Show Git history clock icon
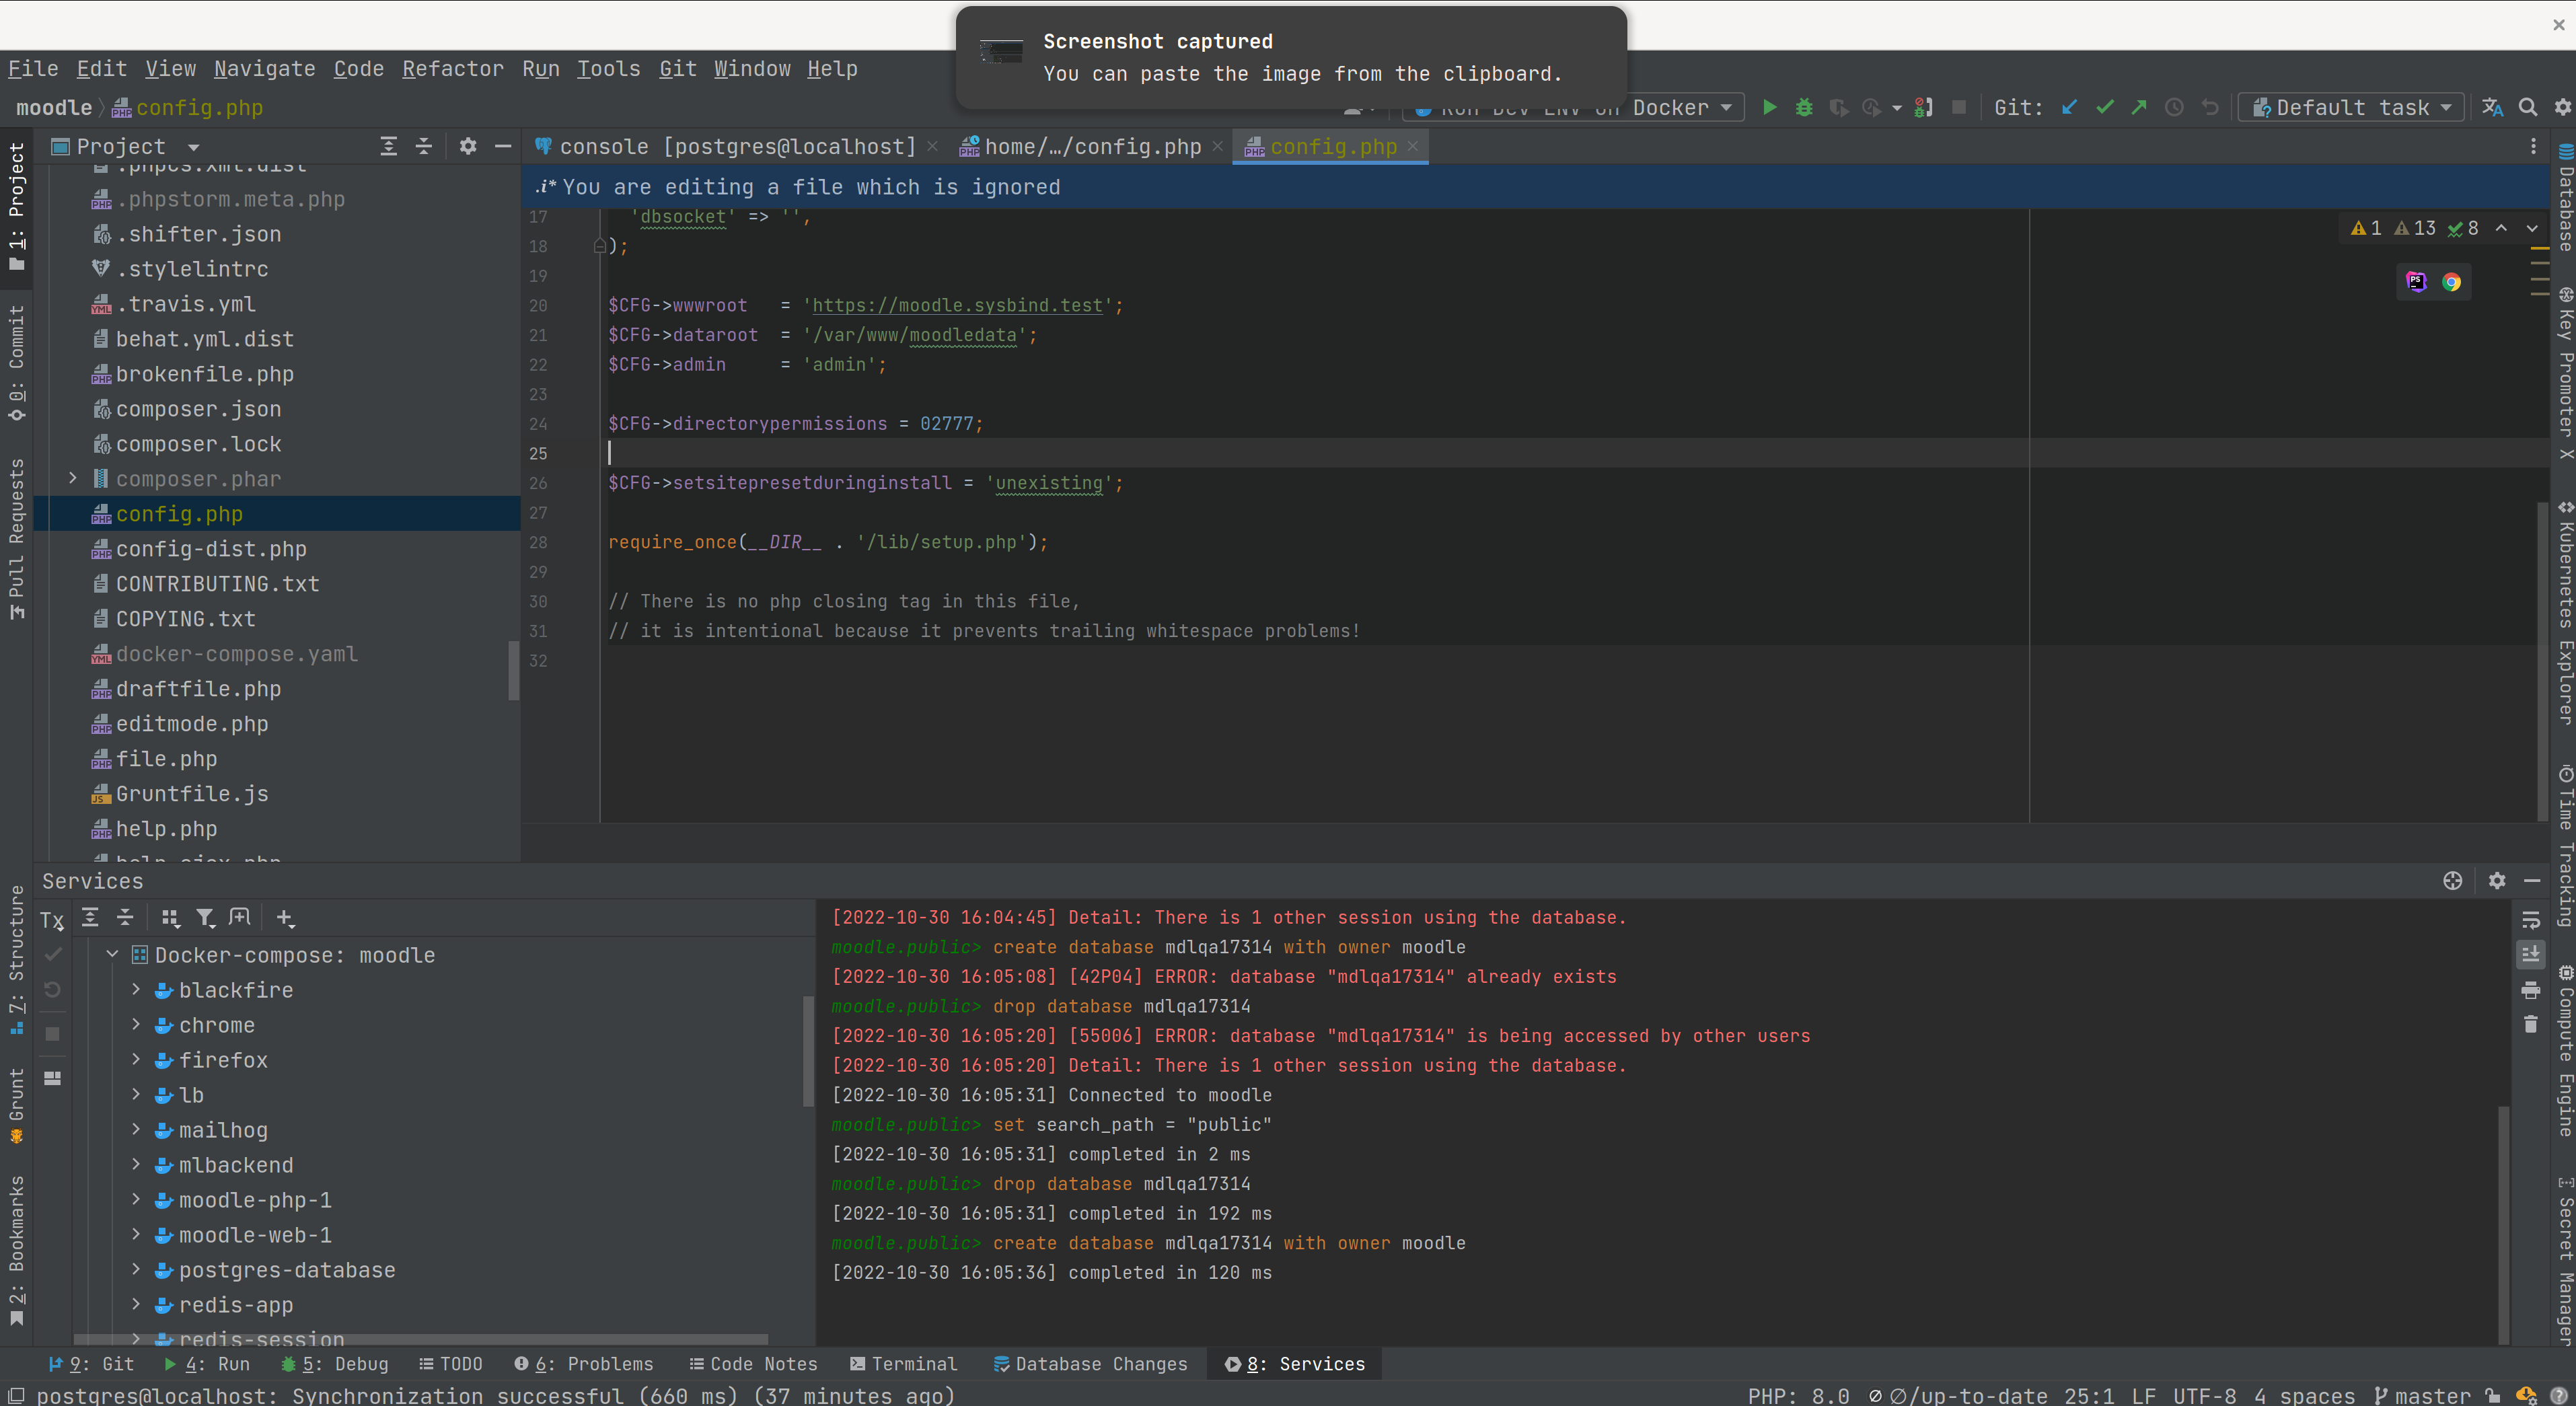The image size is (2576, 1406). (2174, 107)
